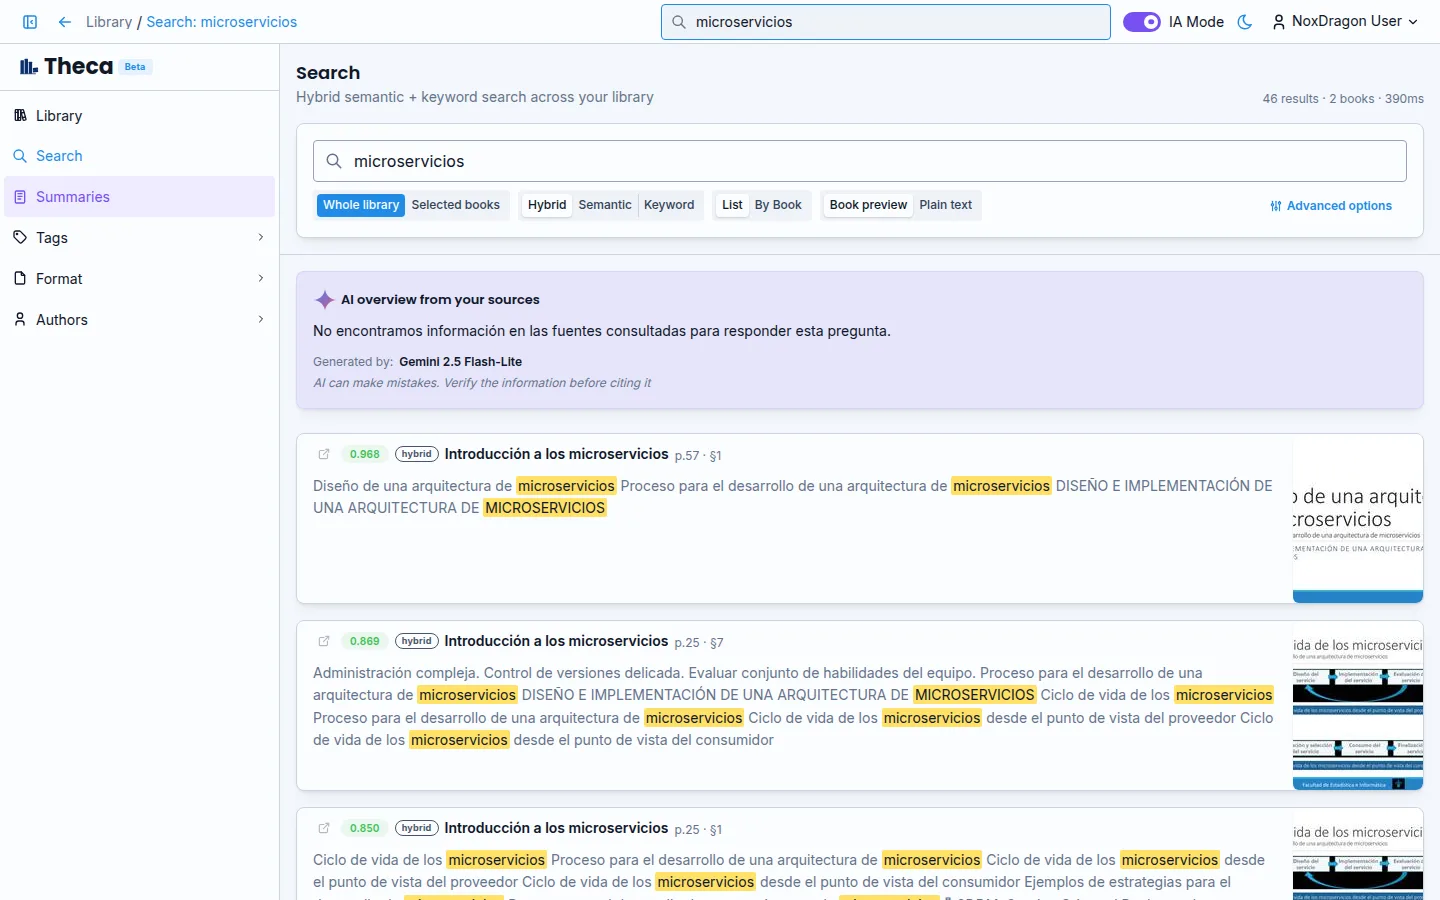Open result 0.850 external link icon
This screenshot has width=1440, height=900.
coord(324,828)
